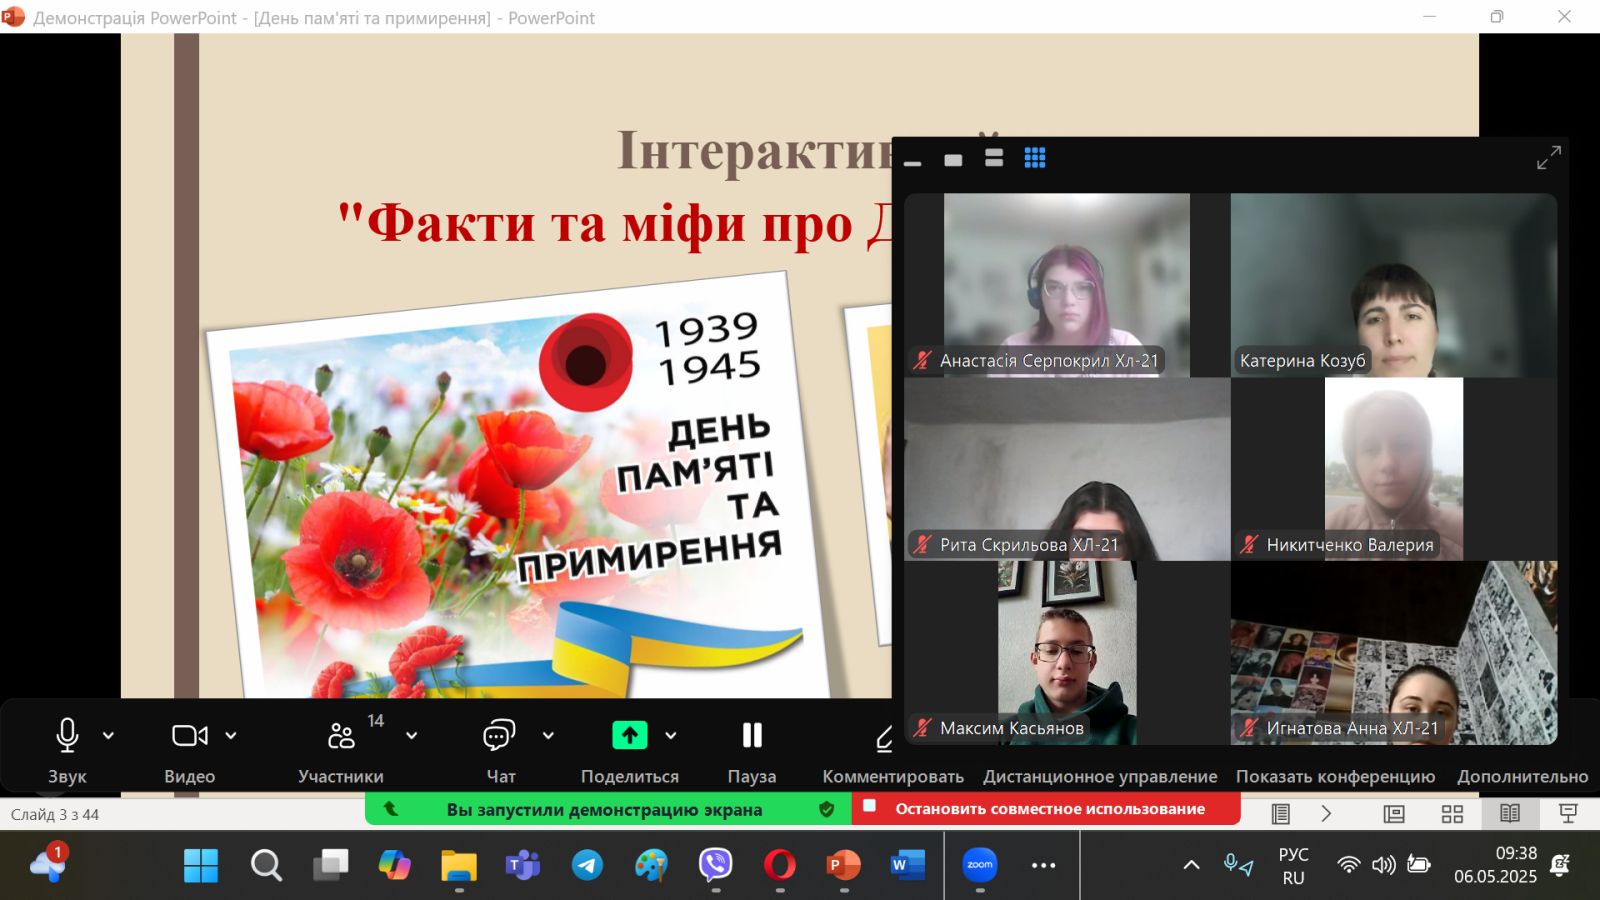Switch to two-row thumbnail strip view icon
The height and width of the screenshot is (900, 1600).
pyautogui.click(x=994, y=158)
